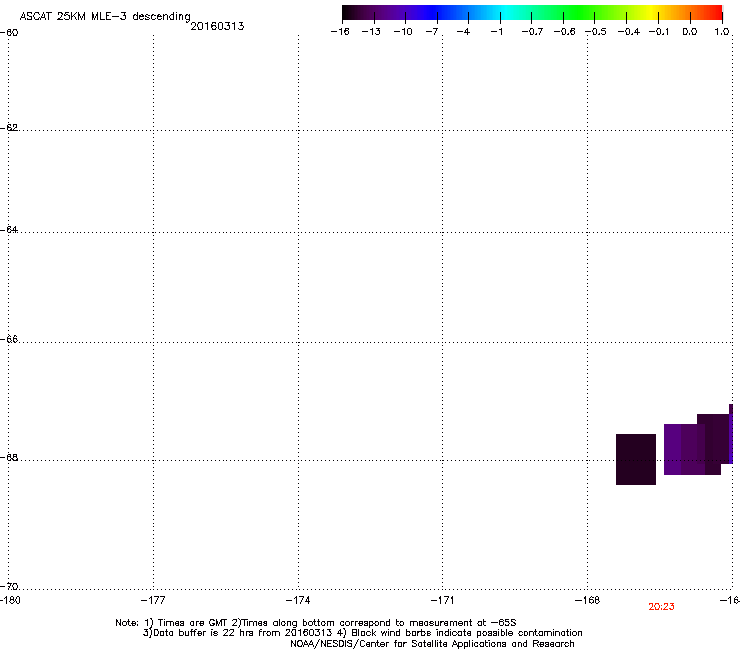
Task: Click the 1.0 color bar label
Action: pos(722,32)
